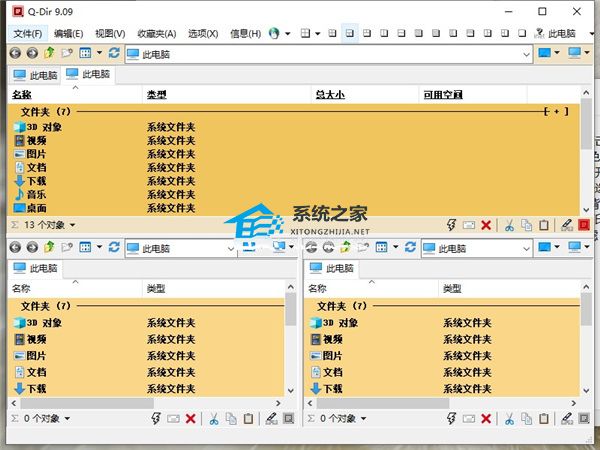Open the 收藏夹(A) menu

(157, 34)
